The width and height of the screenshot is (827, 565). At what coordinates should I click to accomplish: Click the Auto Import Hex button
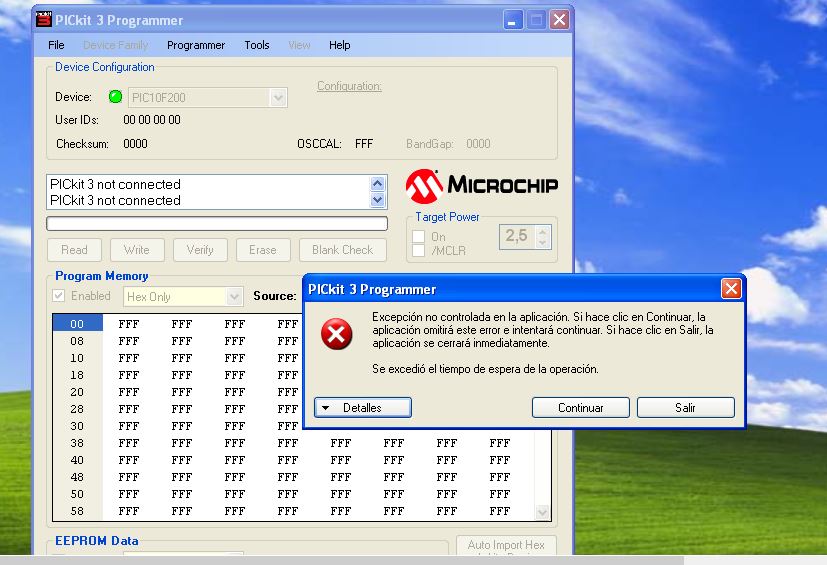[x=506, y=545]
